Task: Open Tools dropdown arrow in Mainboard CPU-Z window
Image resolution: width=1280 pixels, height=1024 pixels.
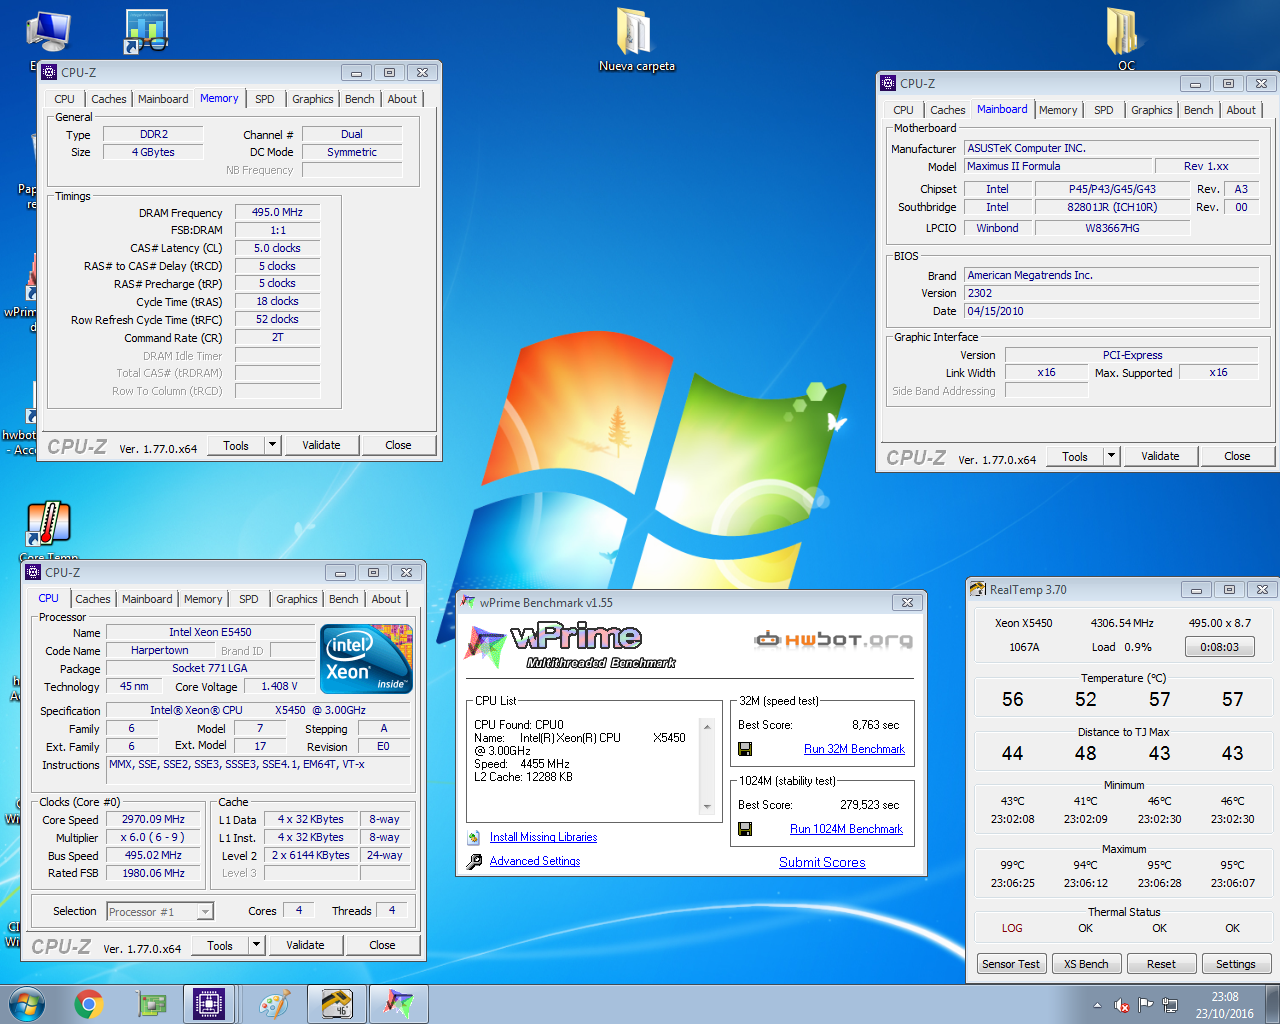Action: [x=1111, y=456]
